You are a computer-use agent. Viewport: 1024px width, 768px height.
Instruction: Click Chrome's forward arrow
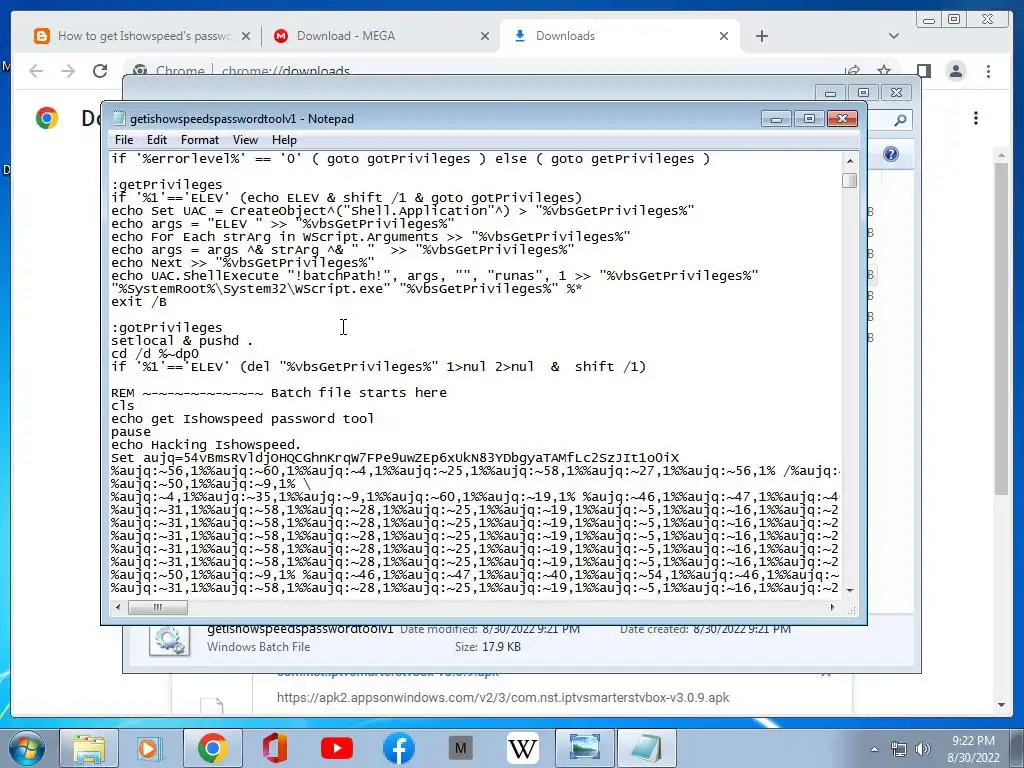68,71
